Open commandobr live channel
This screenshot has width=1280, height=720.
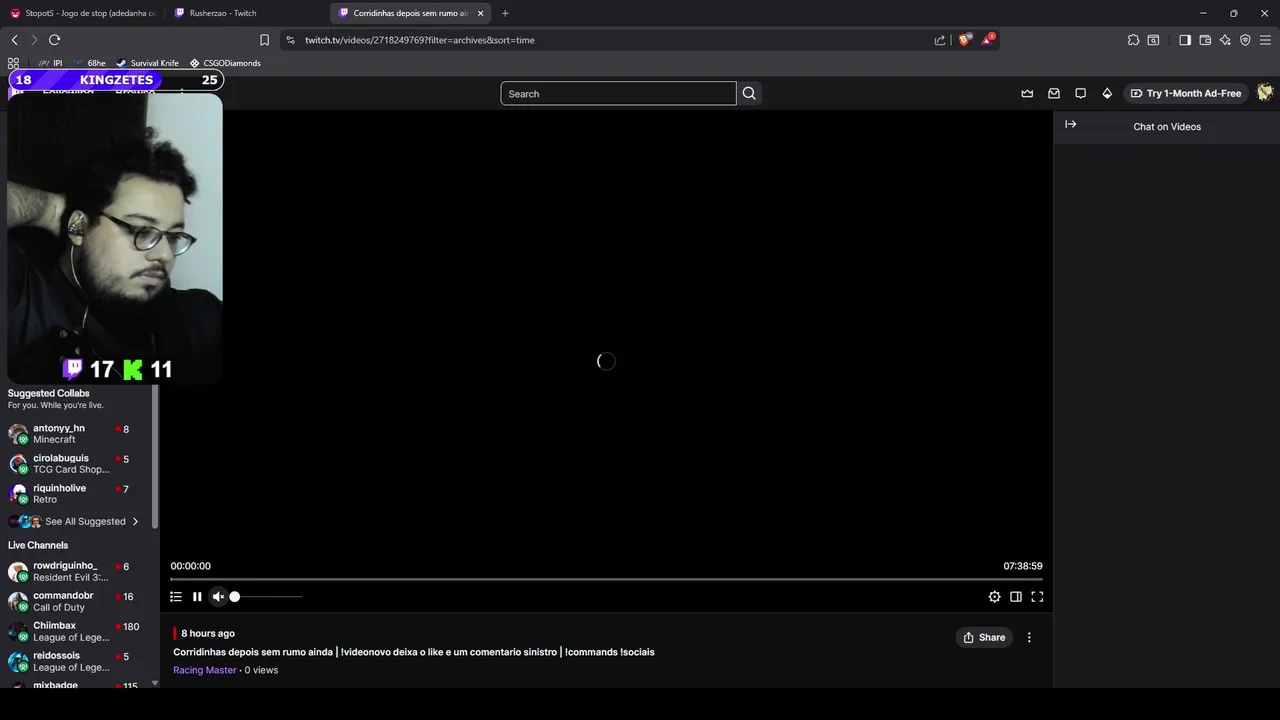click(79, 602)
